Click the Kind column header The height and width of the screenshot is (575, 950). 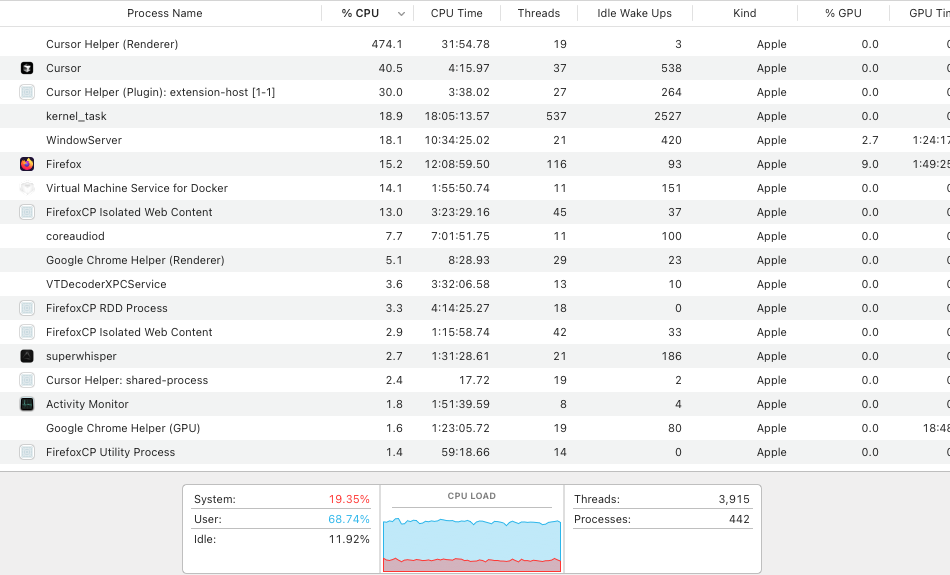pos(744,13)
